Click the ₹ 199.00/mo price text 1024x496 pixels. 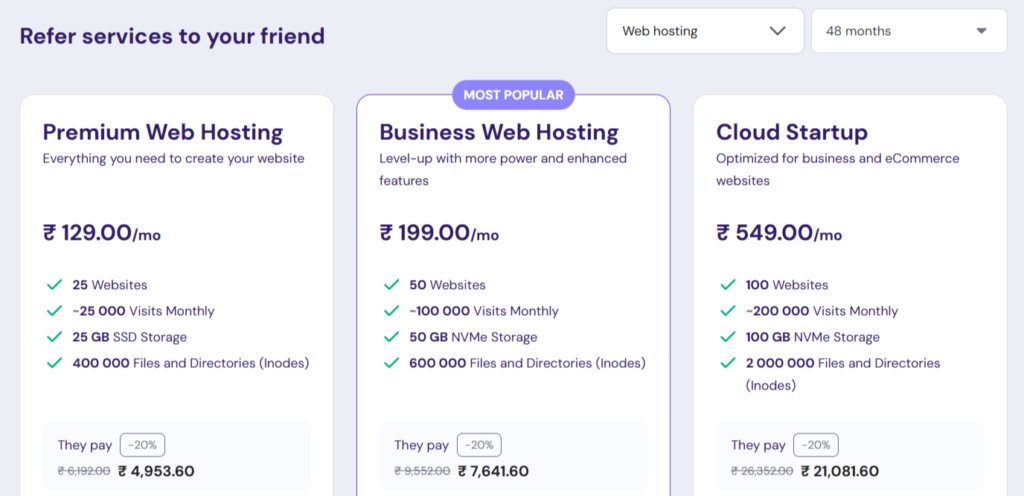[439, 233]
